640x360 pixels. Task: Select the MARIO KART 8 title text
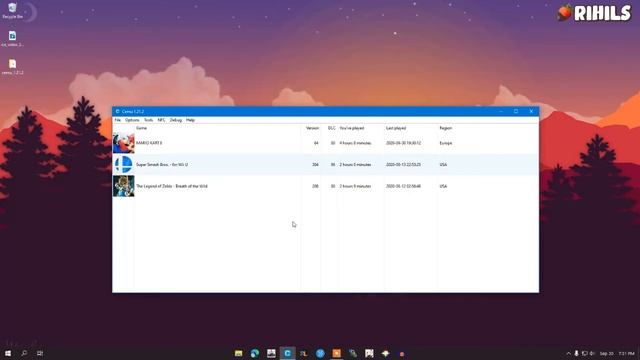(x=149, y=143)
